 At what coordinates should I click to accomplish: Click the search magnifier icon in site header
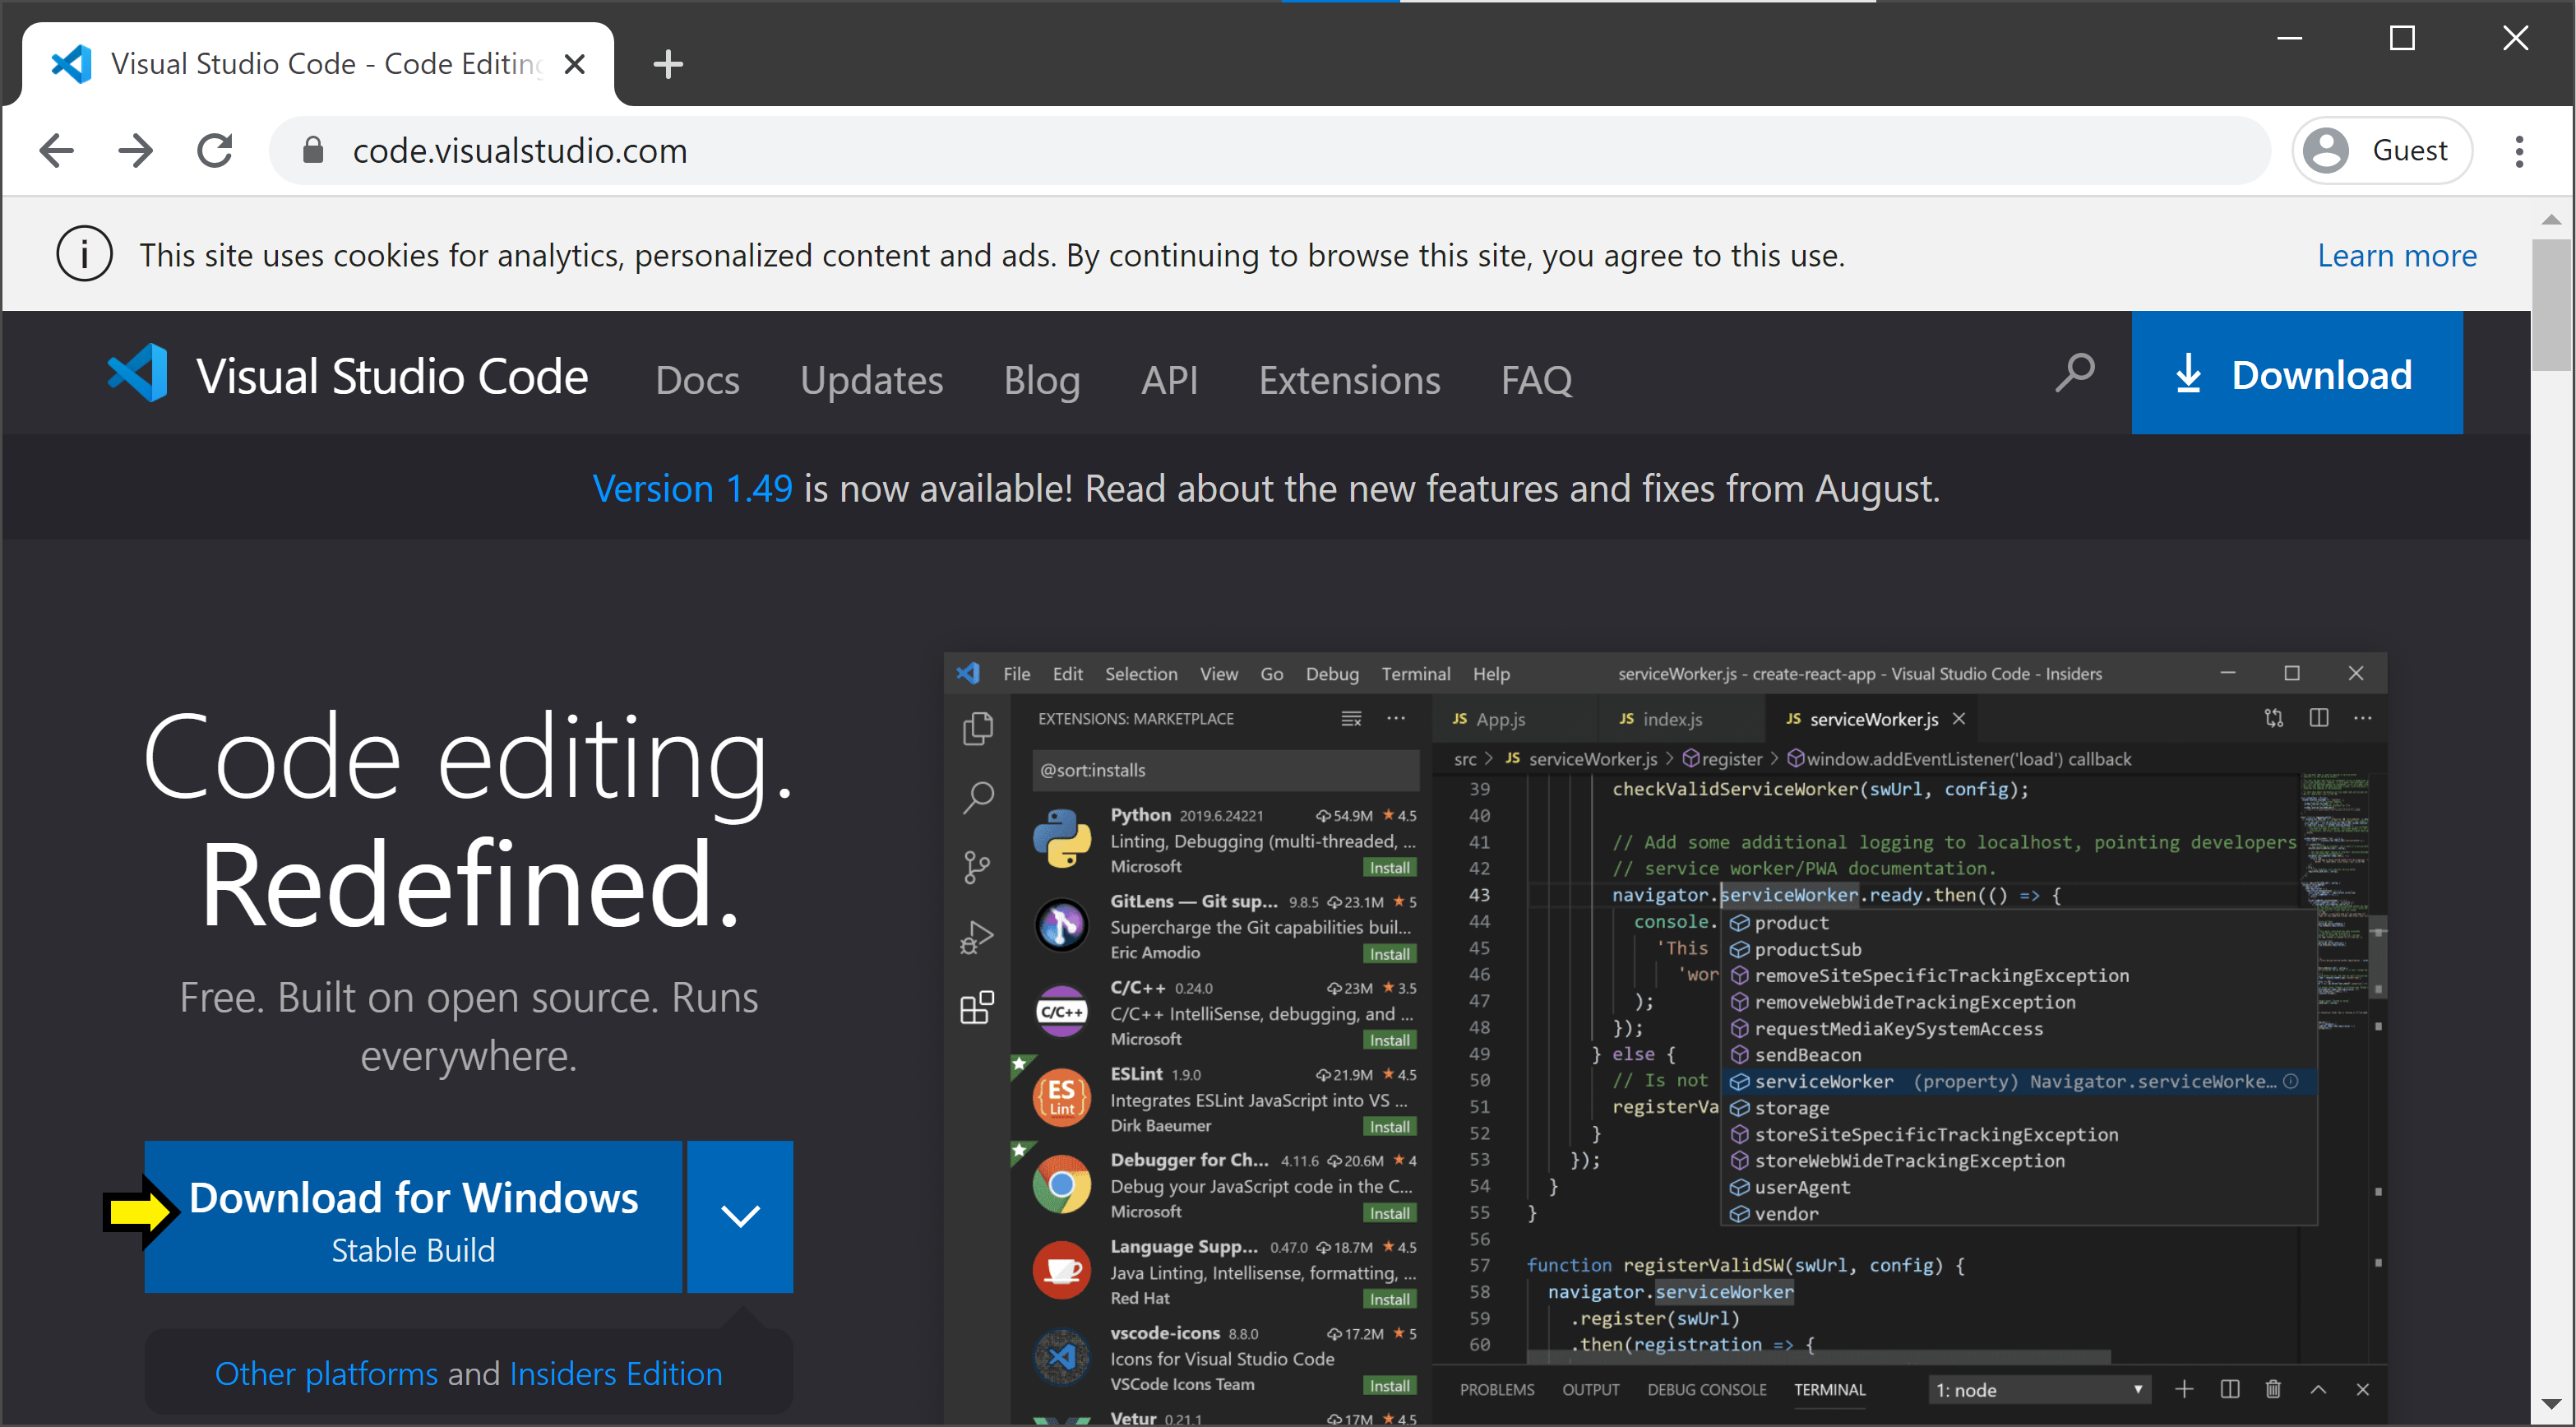pos(2075,374)
